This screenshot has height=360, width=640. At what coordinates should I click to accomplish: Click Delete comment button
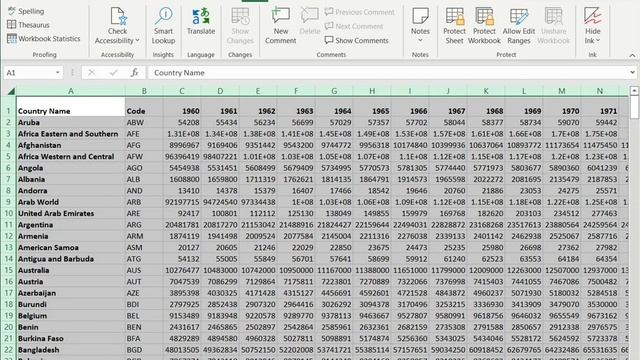point(310,21)
